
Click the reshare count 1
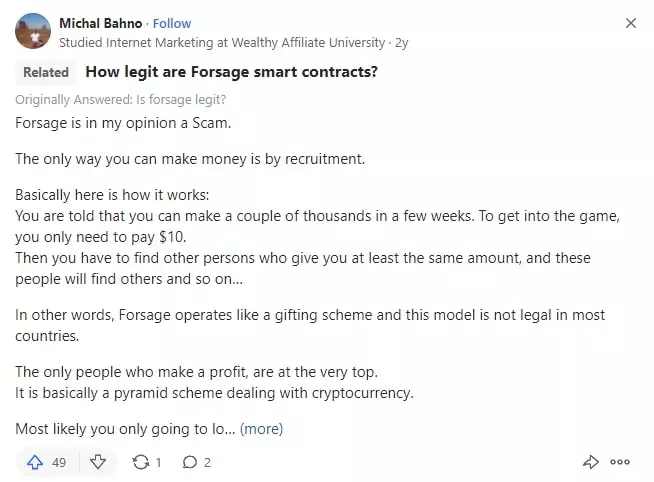(158, 462)
